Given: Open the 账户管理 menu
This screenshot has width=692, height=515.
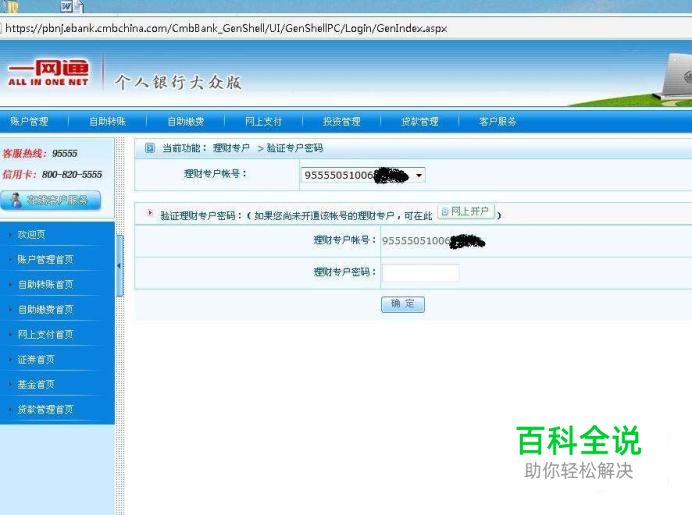Looking at the screenshot, I should point(29,121).
